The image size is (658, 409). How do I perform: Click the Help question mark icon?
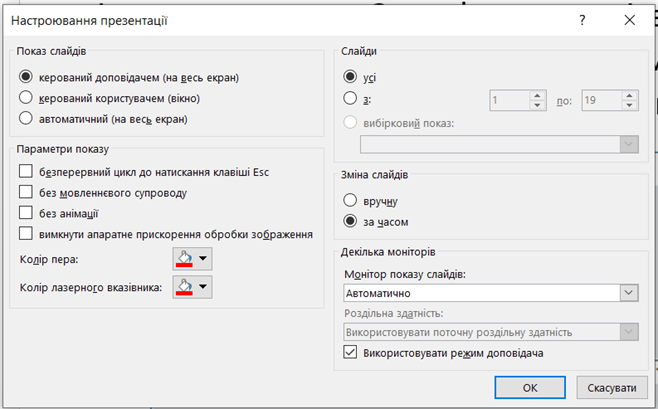[x=582, y=19]
